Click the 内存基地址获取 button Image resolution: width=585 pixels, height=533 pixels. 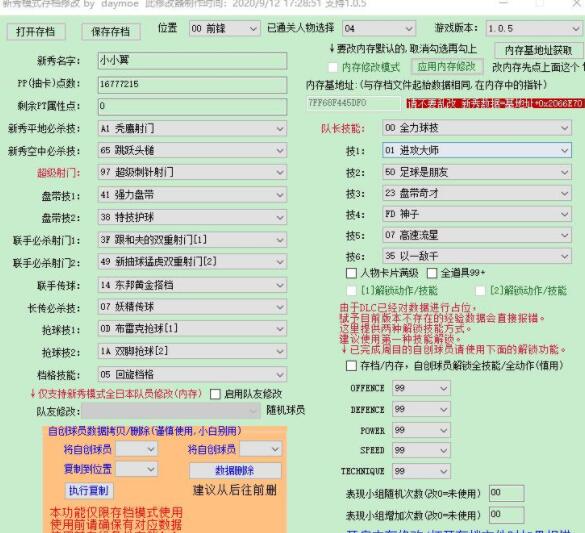pyautogui.click(x=538, y=50)
